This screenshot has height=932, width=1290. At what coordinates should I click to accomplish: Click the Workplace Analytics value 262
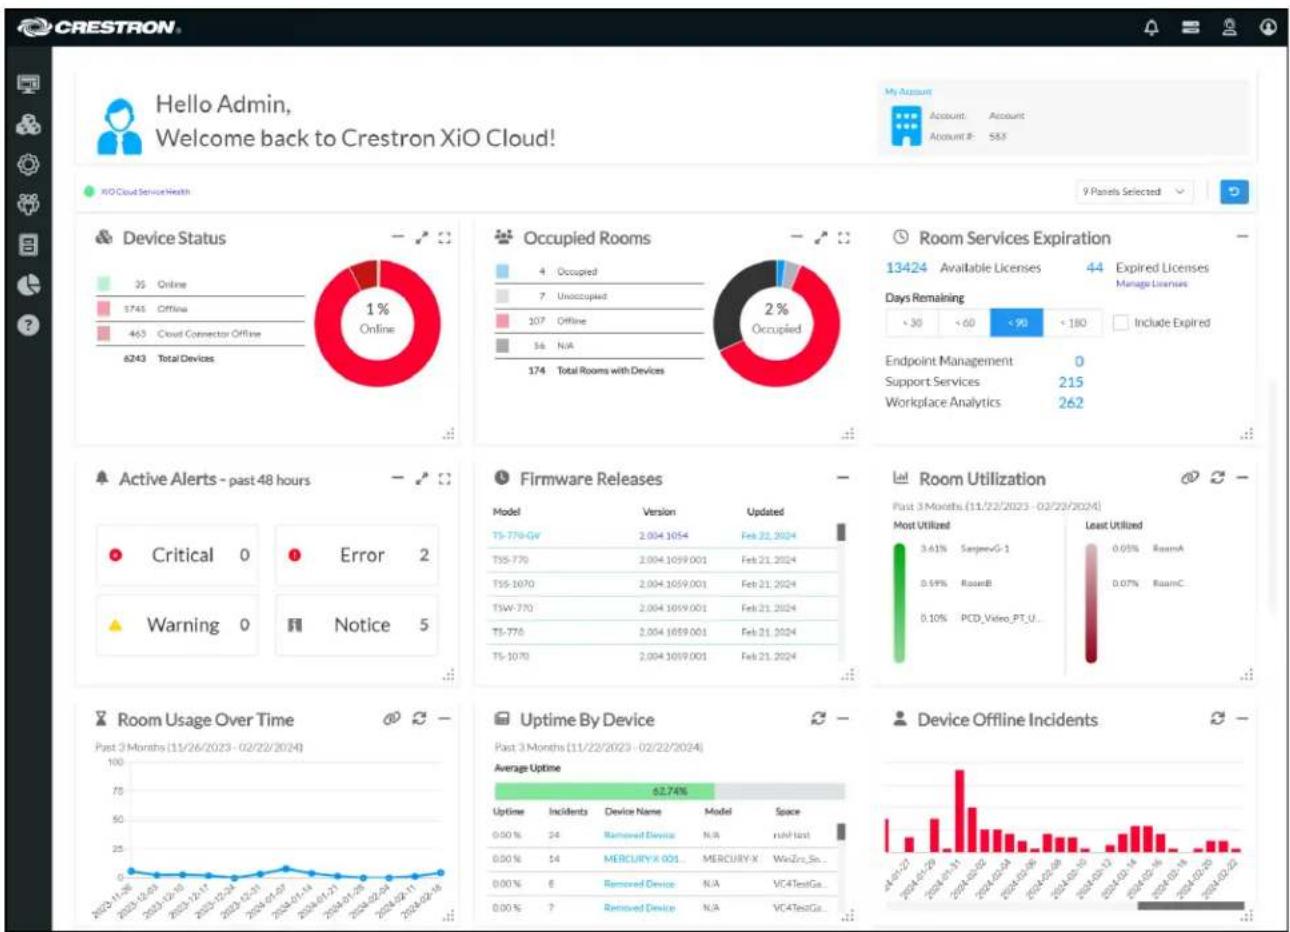(x=1070, y=403)
